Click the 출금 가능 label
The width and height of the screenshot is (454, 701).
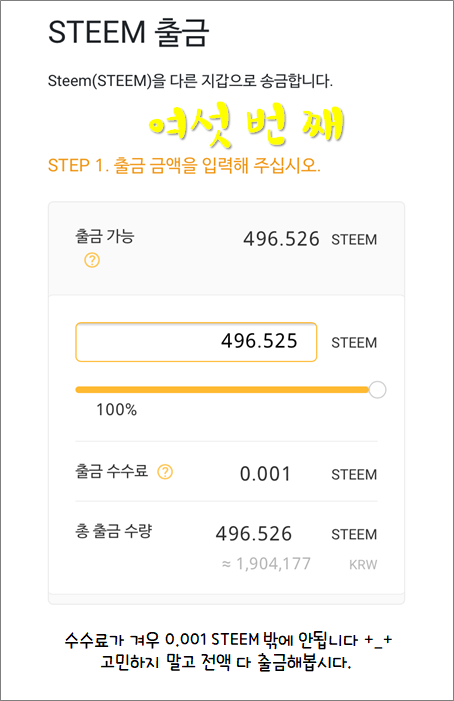(x=105, y=236)
